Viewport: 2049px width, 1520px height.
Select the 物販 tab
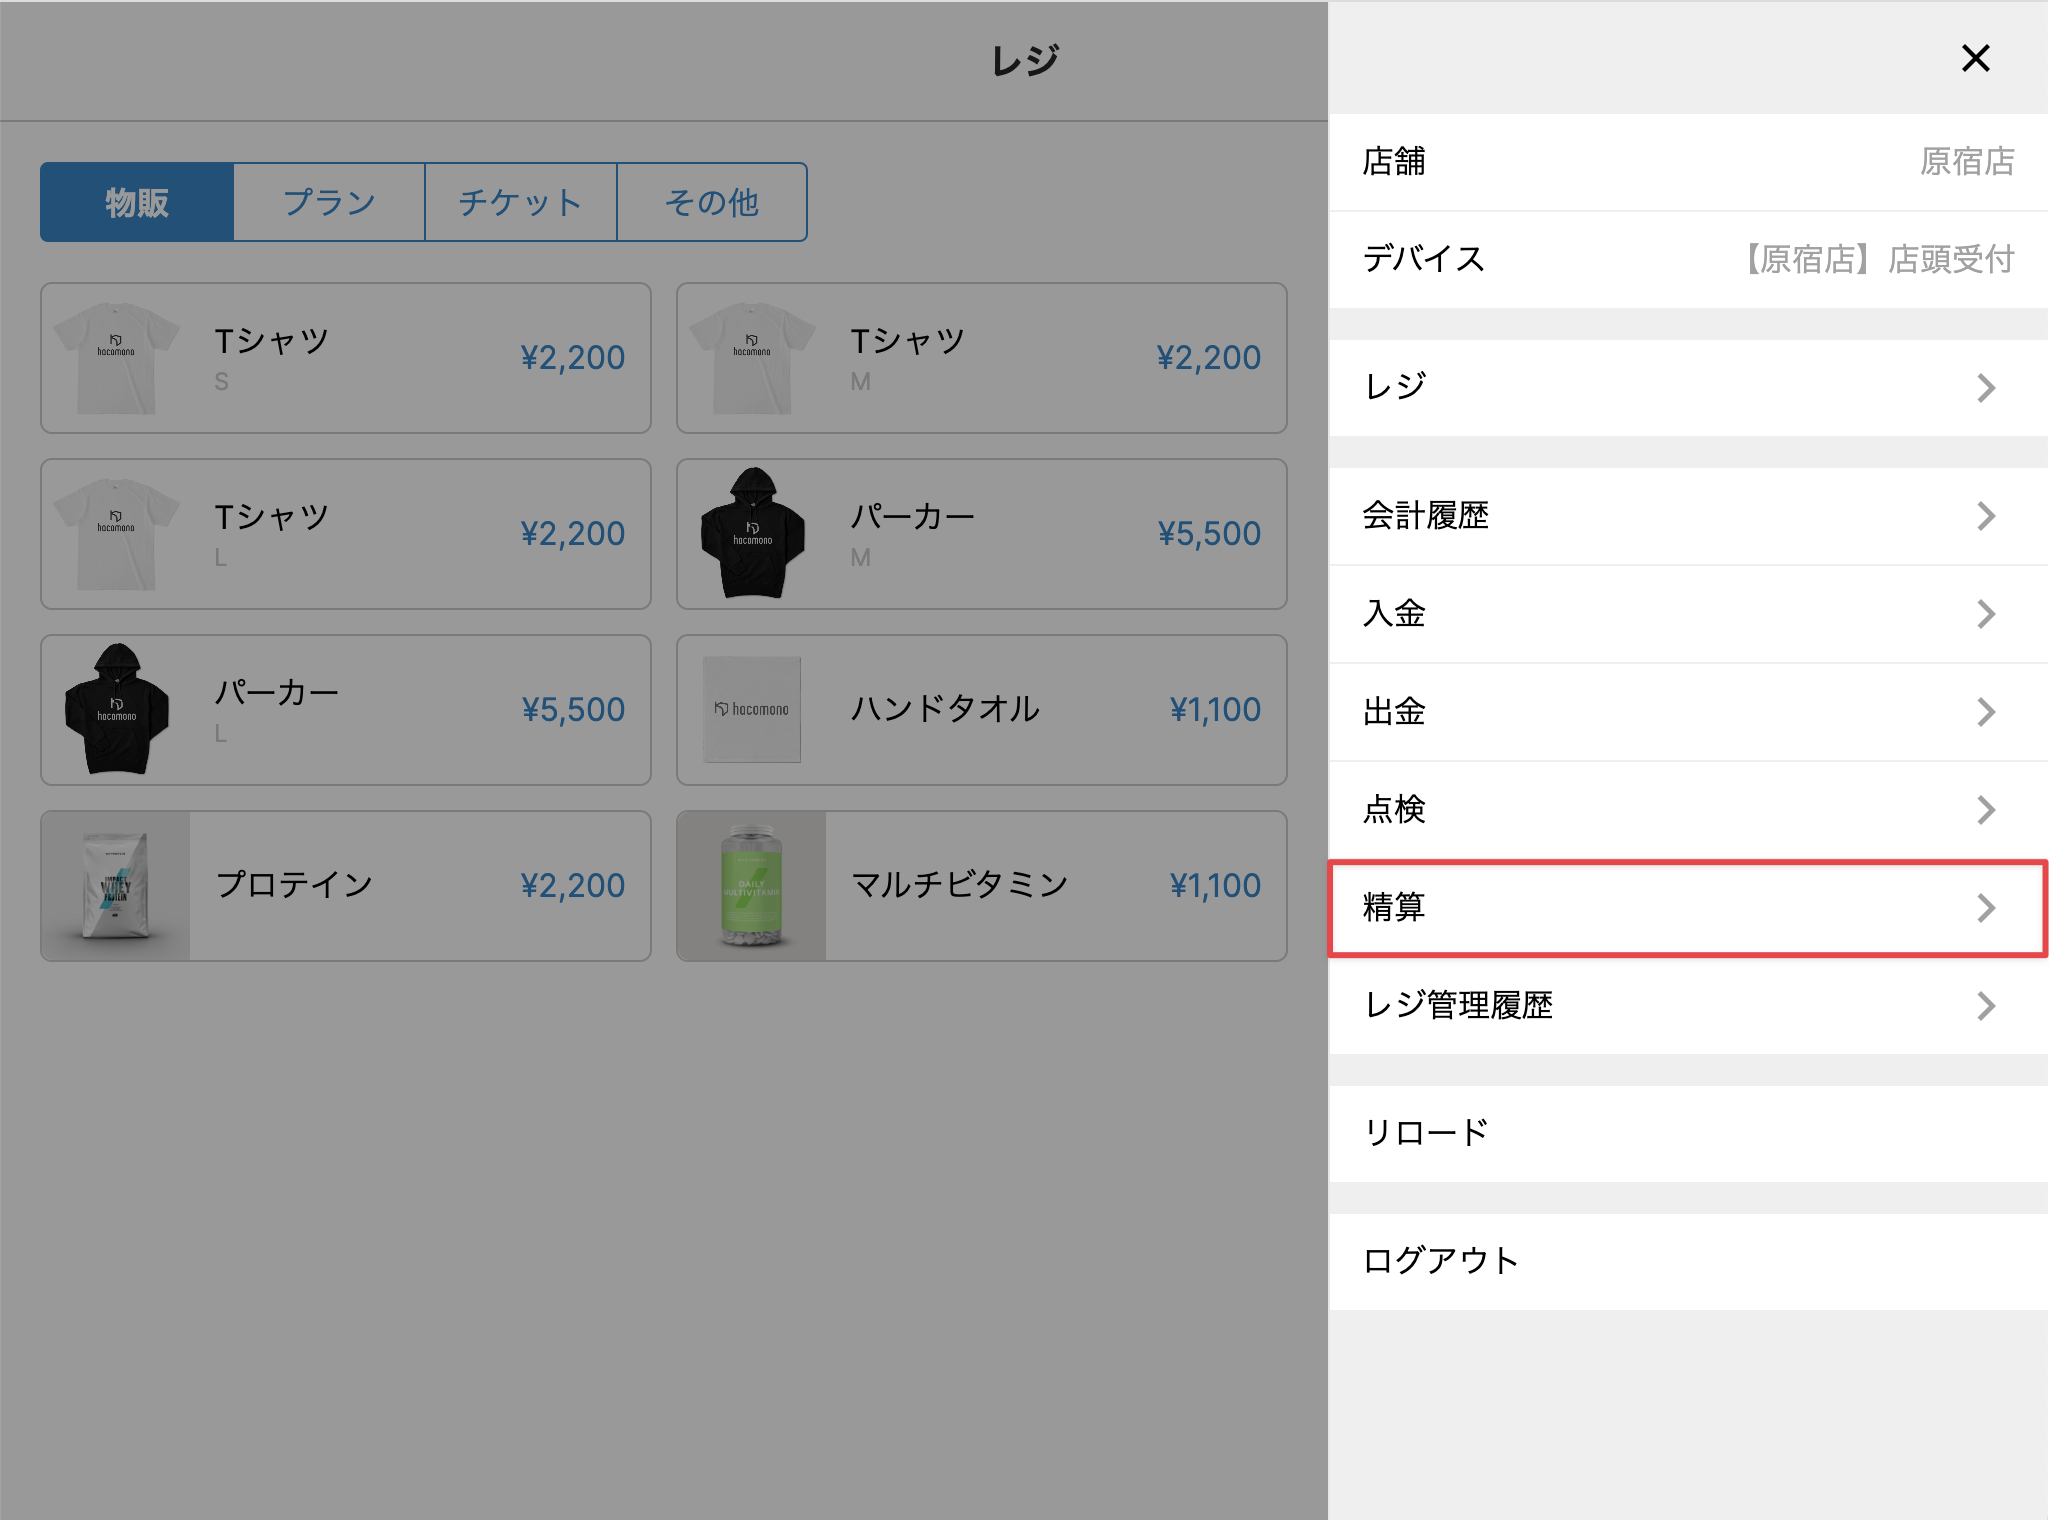tap(137, 202)
